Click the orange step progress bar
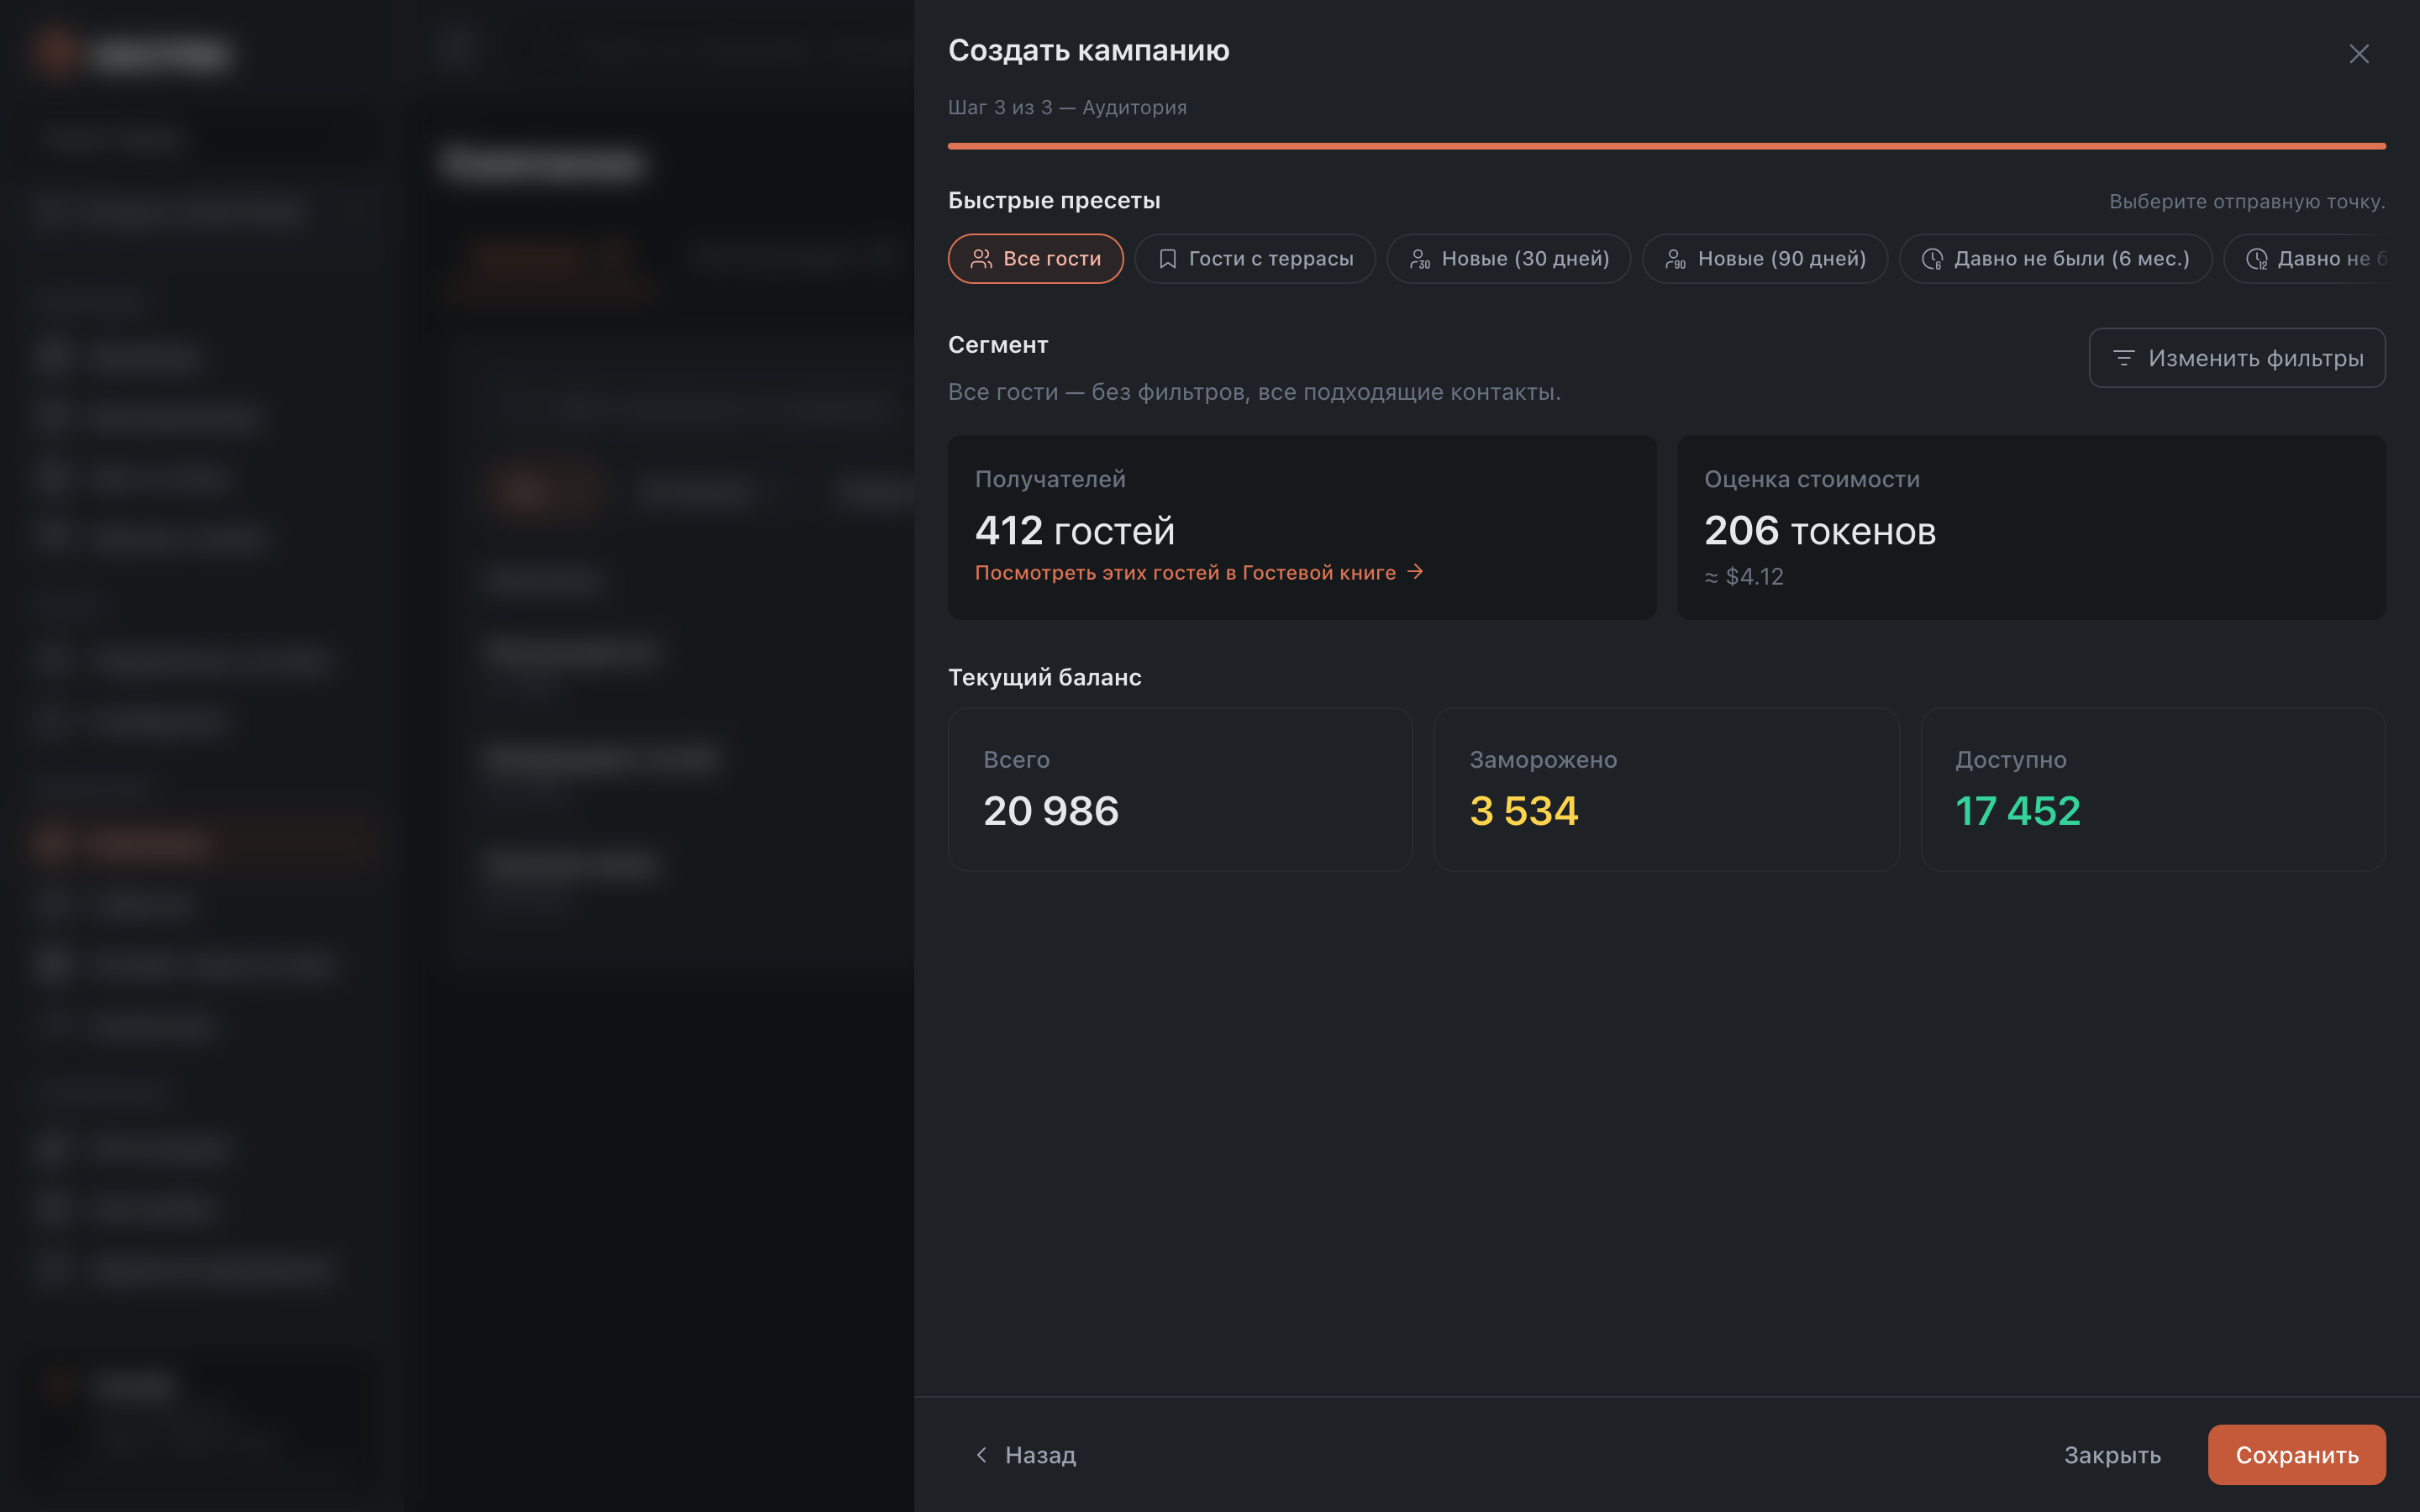This screenshot has height=1512, width=2420. (1666, 146)
